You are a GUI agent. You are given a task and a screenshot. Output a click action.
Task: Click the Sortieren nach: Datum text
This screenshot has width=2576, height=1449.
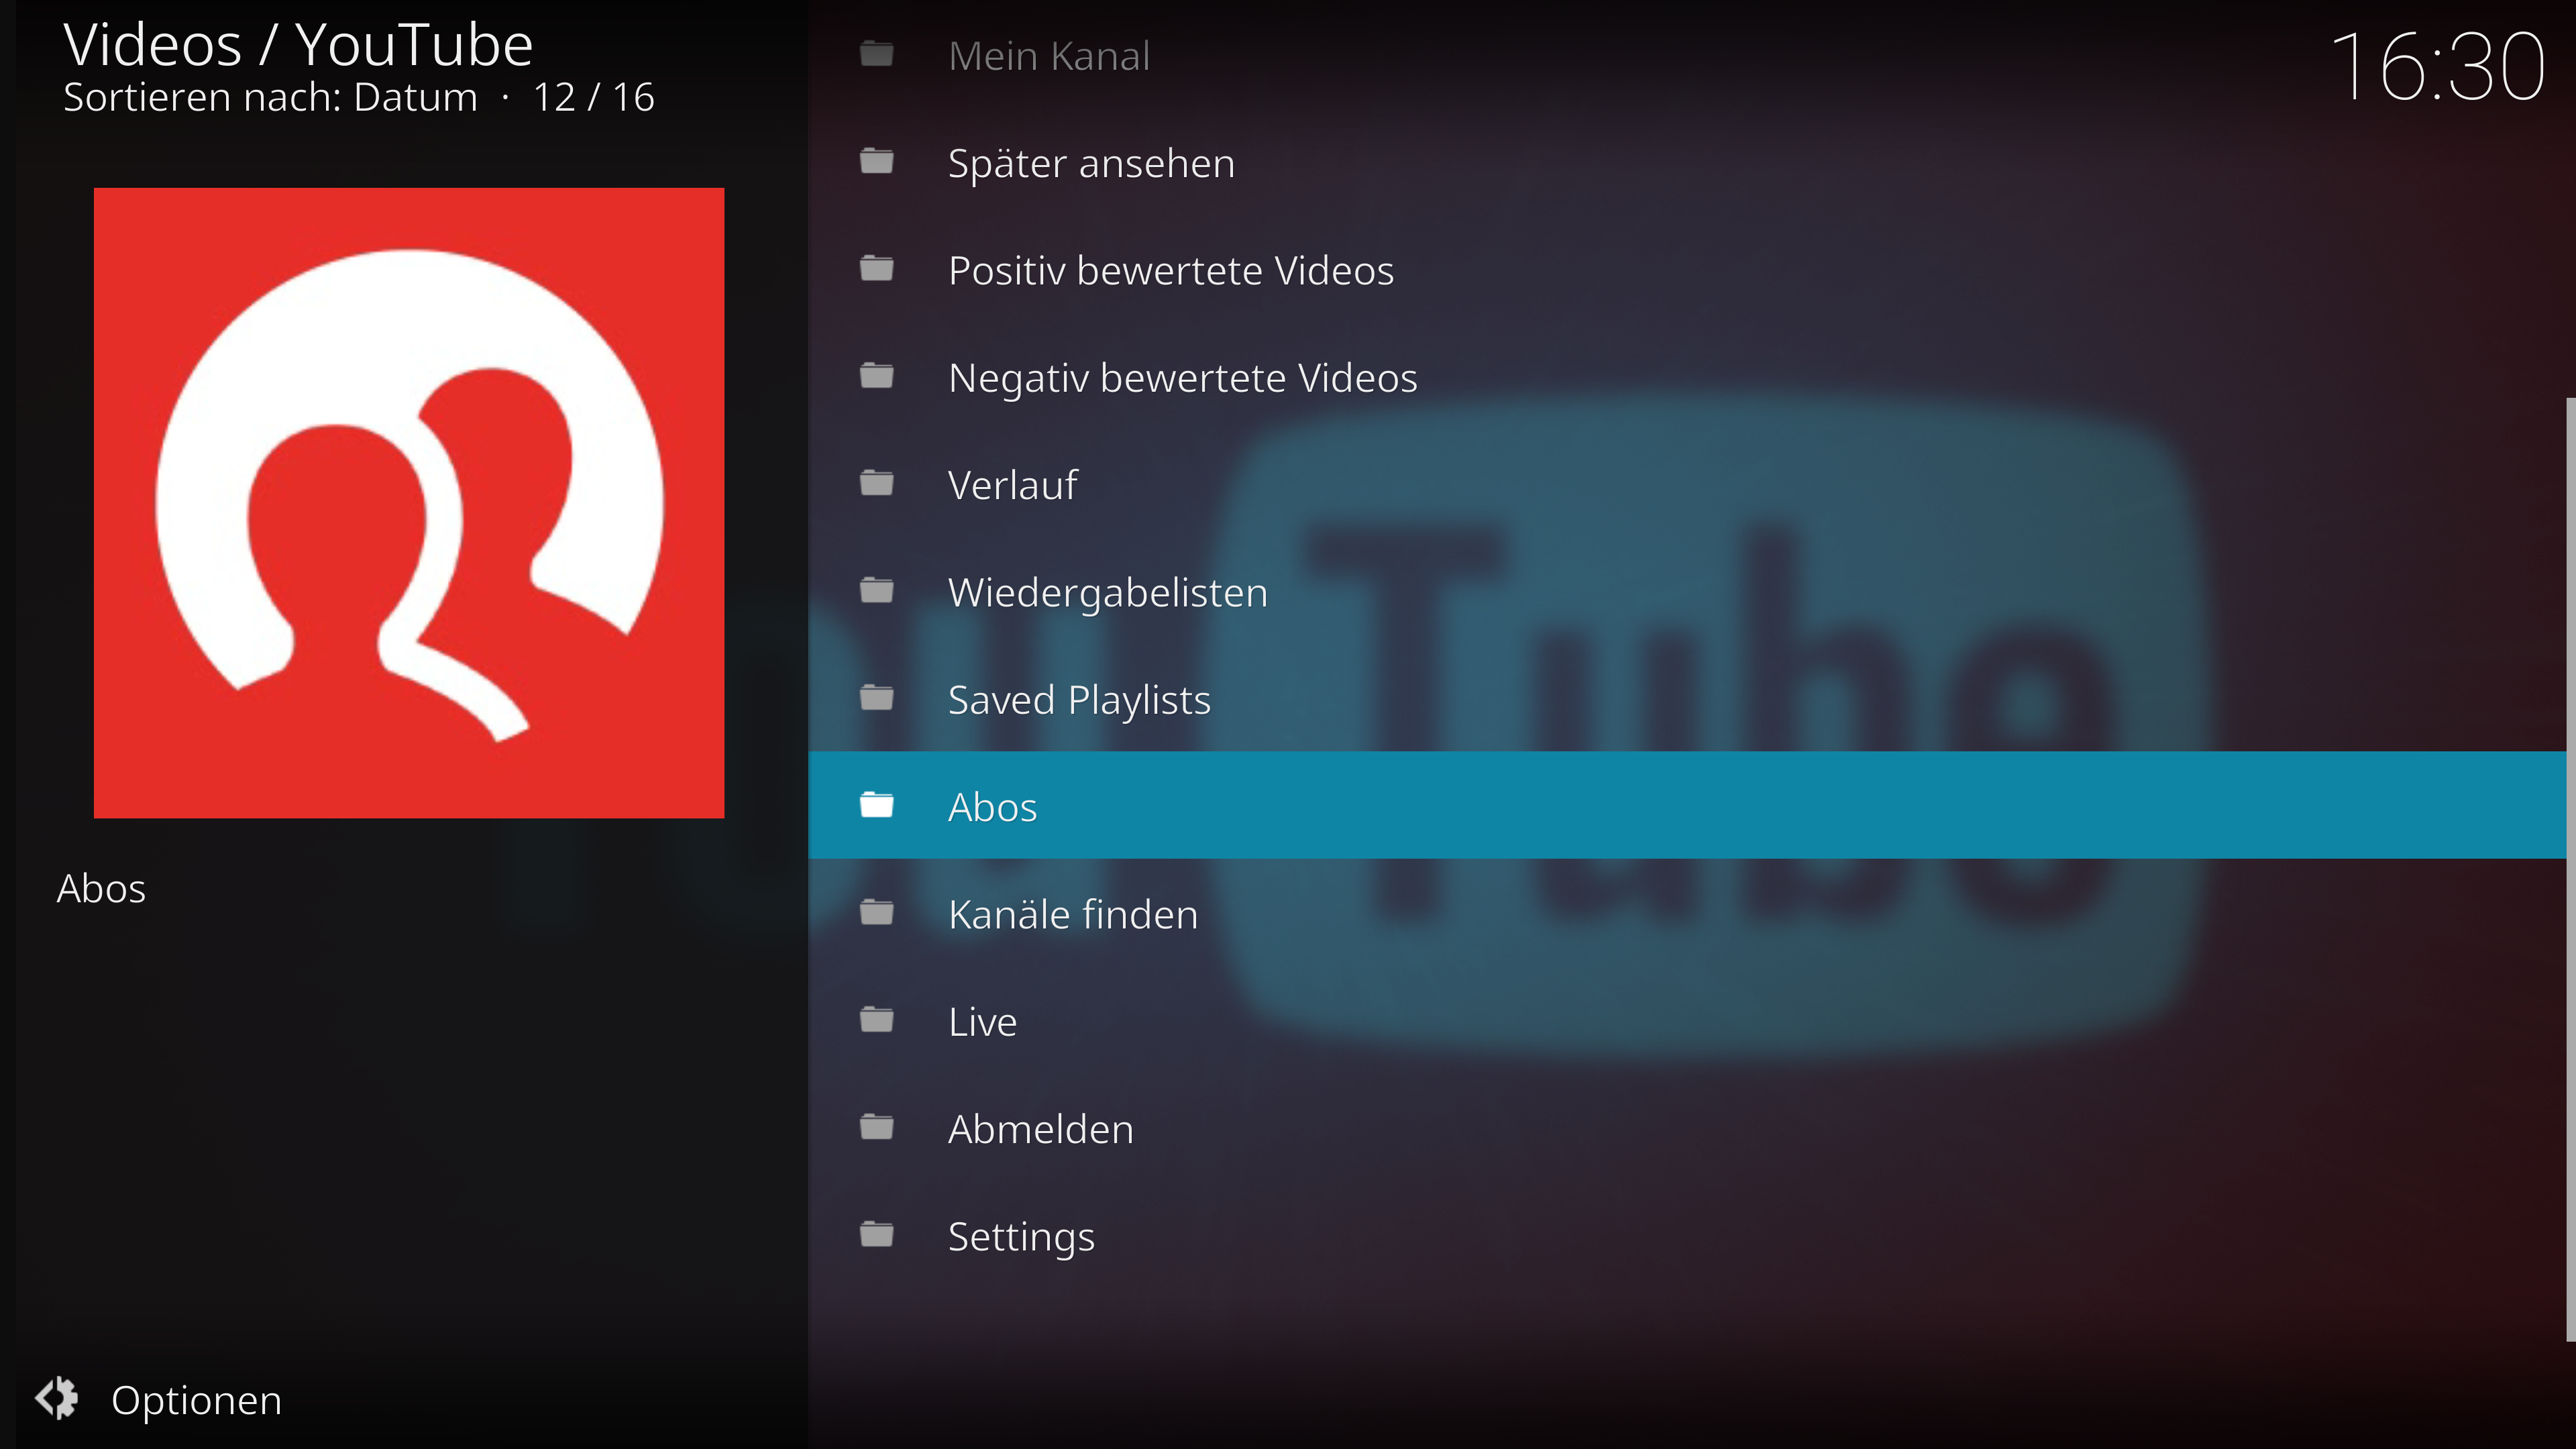point(270,98)
